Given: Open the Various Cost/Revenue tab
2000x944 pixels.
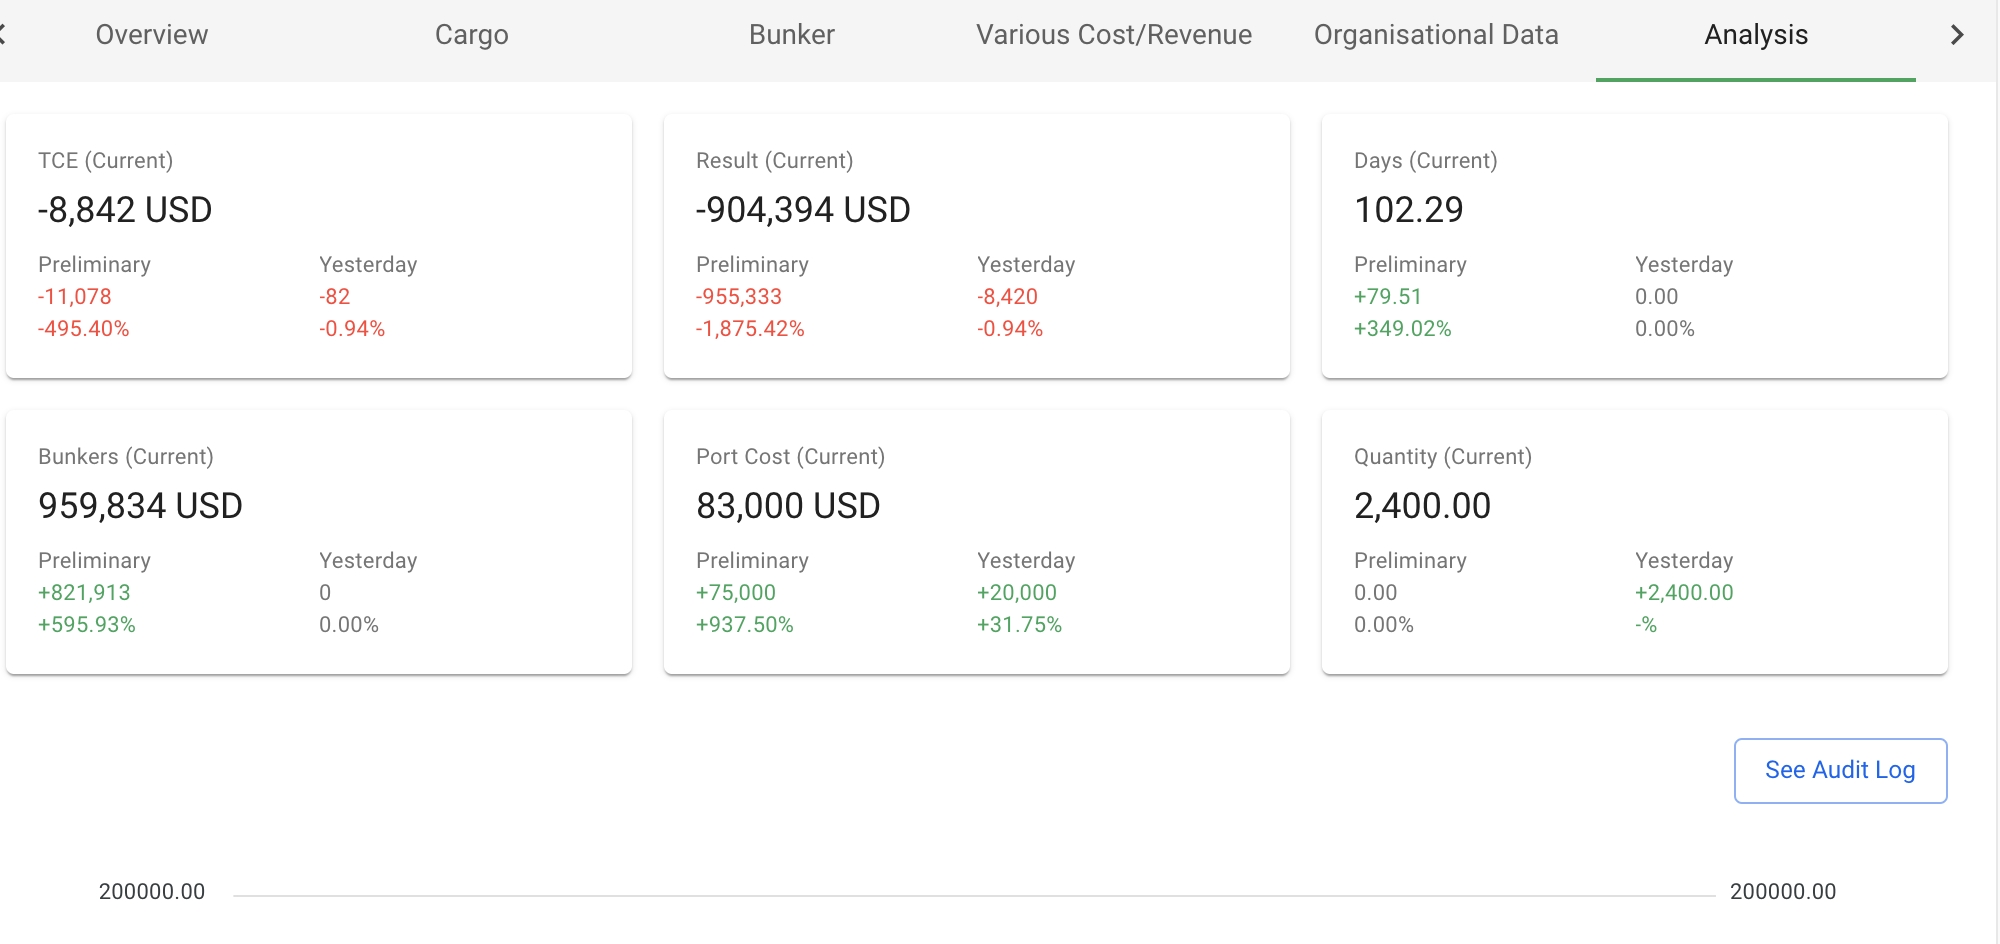Looking at the screenshot, I should click(x=1113, y=35).
